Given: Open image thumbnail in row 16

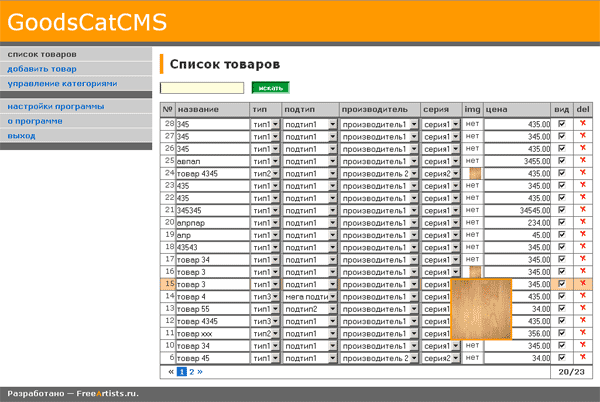Looking at the screenshot, I should pyautogui.click(x=475, y=272).
